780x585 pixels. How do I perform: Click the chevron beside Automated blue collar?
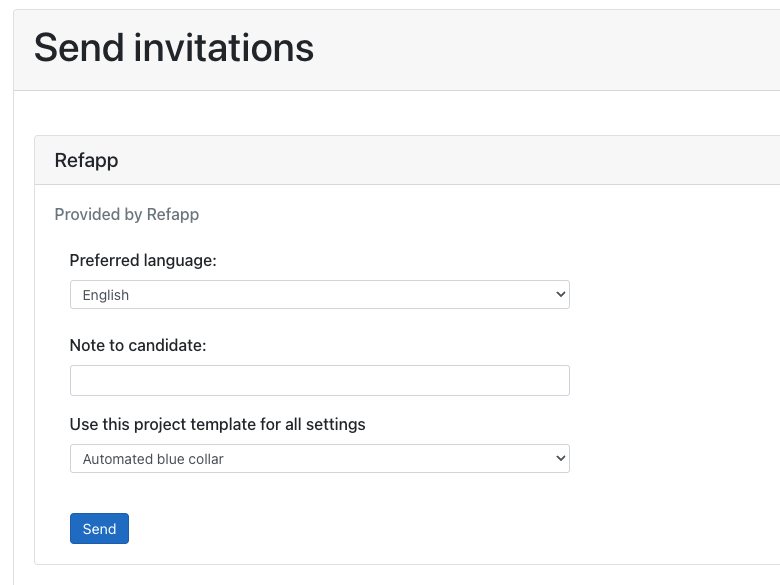pos(561,459)
